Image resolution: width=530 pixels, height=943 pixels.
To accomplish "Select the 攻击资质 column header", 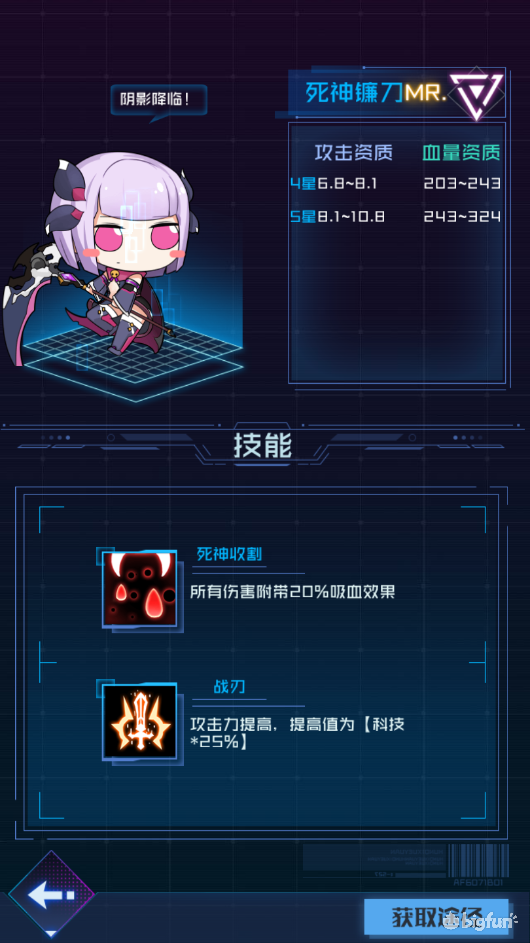I will 354,153.
